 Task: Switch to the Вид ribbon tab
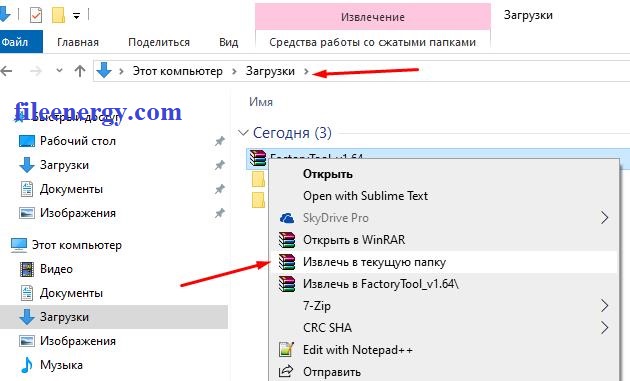[229, 42]
